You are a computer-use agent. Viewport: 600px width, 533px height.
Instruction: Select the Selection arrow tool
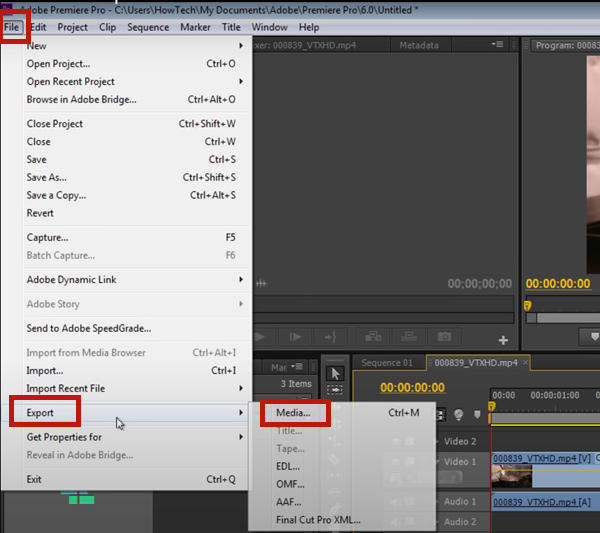click(335, 373)
